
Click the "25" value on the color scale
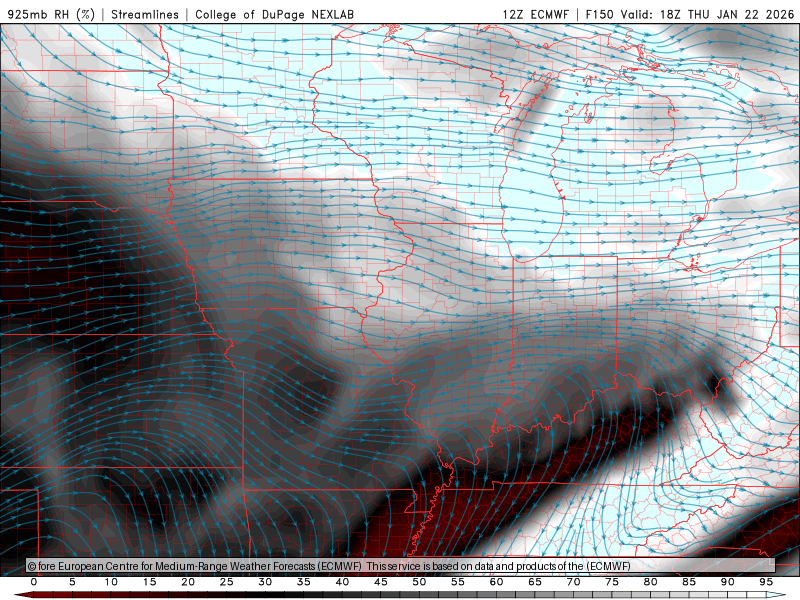(227, 582)
